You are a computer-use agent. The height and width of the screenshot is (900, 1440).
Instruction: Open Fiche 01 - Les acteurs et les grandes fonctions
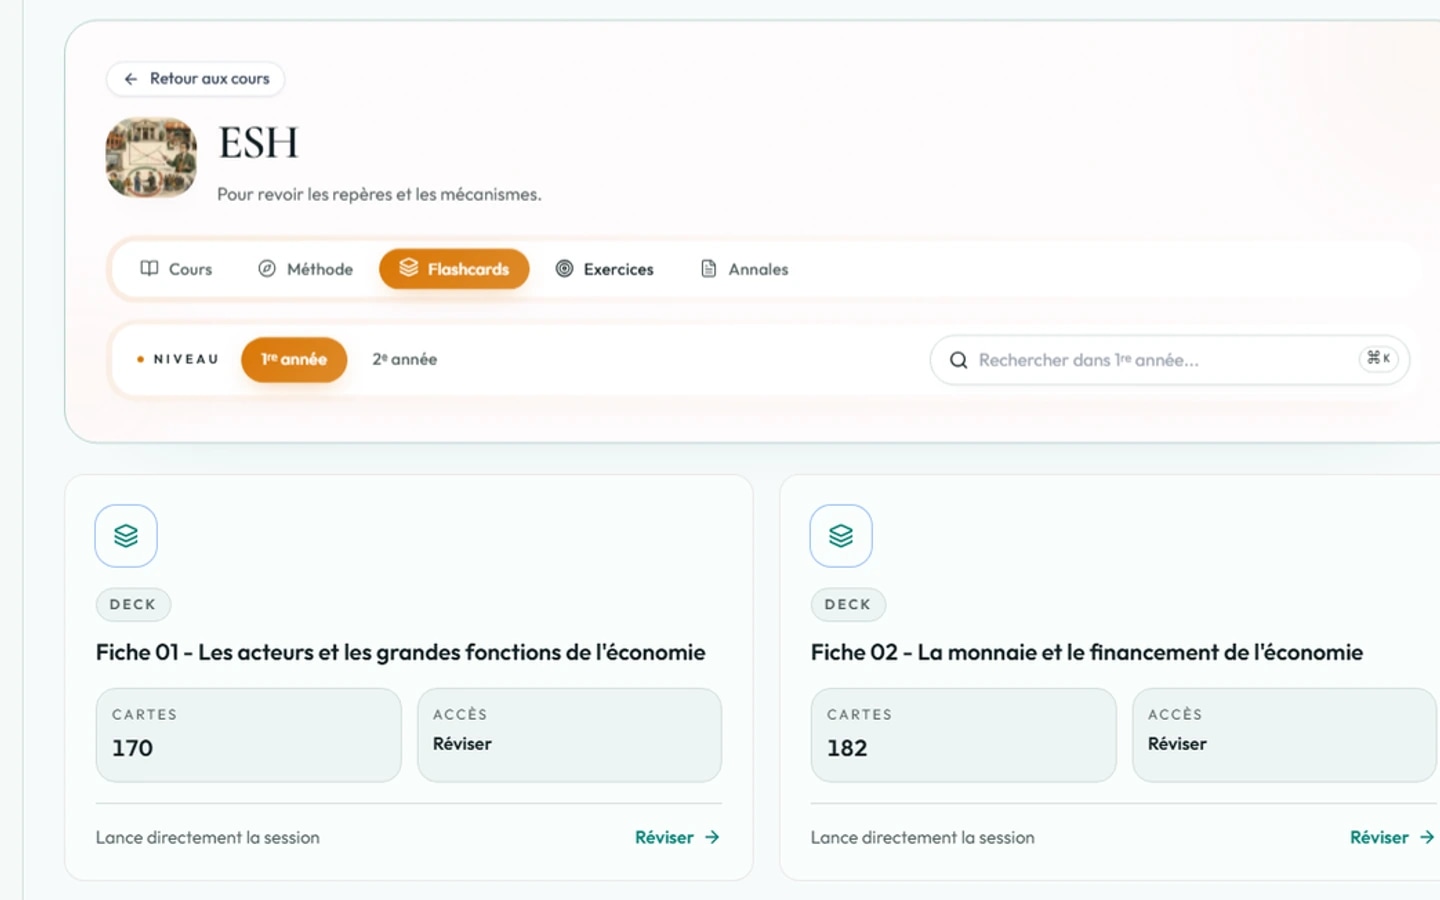[401, 652]
